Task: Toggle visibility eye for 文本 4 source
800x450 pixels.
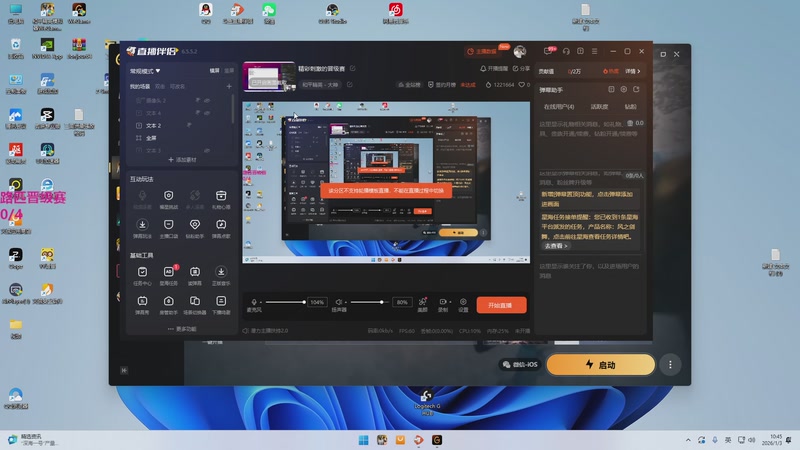Action: click(x=207, y=113)
